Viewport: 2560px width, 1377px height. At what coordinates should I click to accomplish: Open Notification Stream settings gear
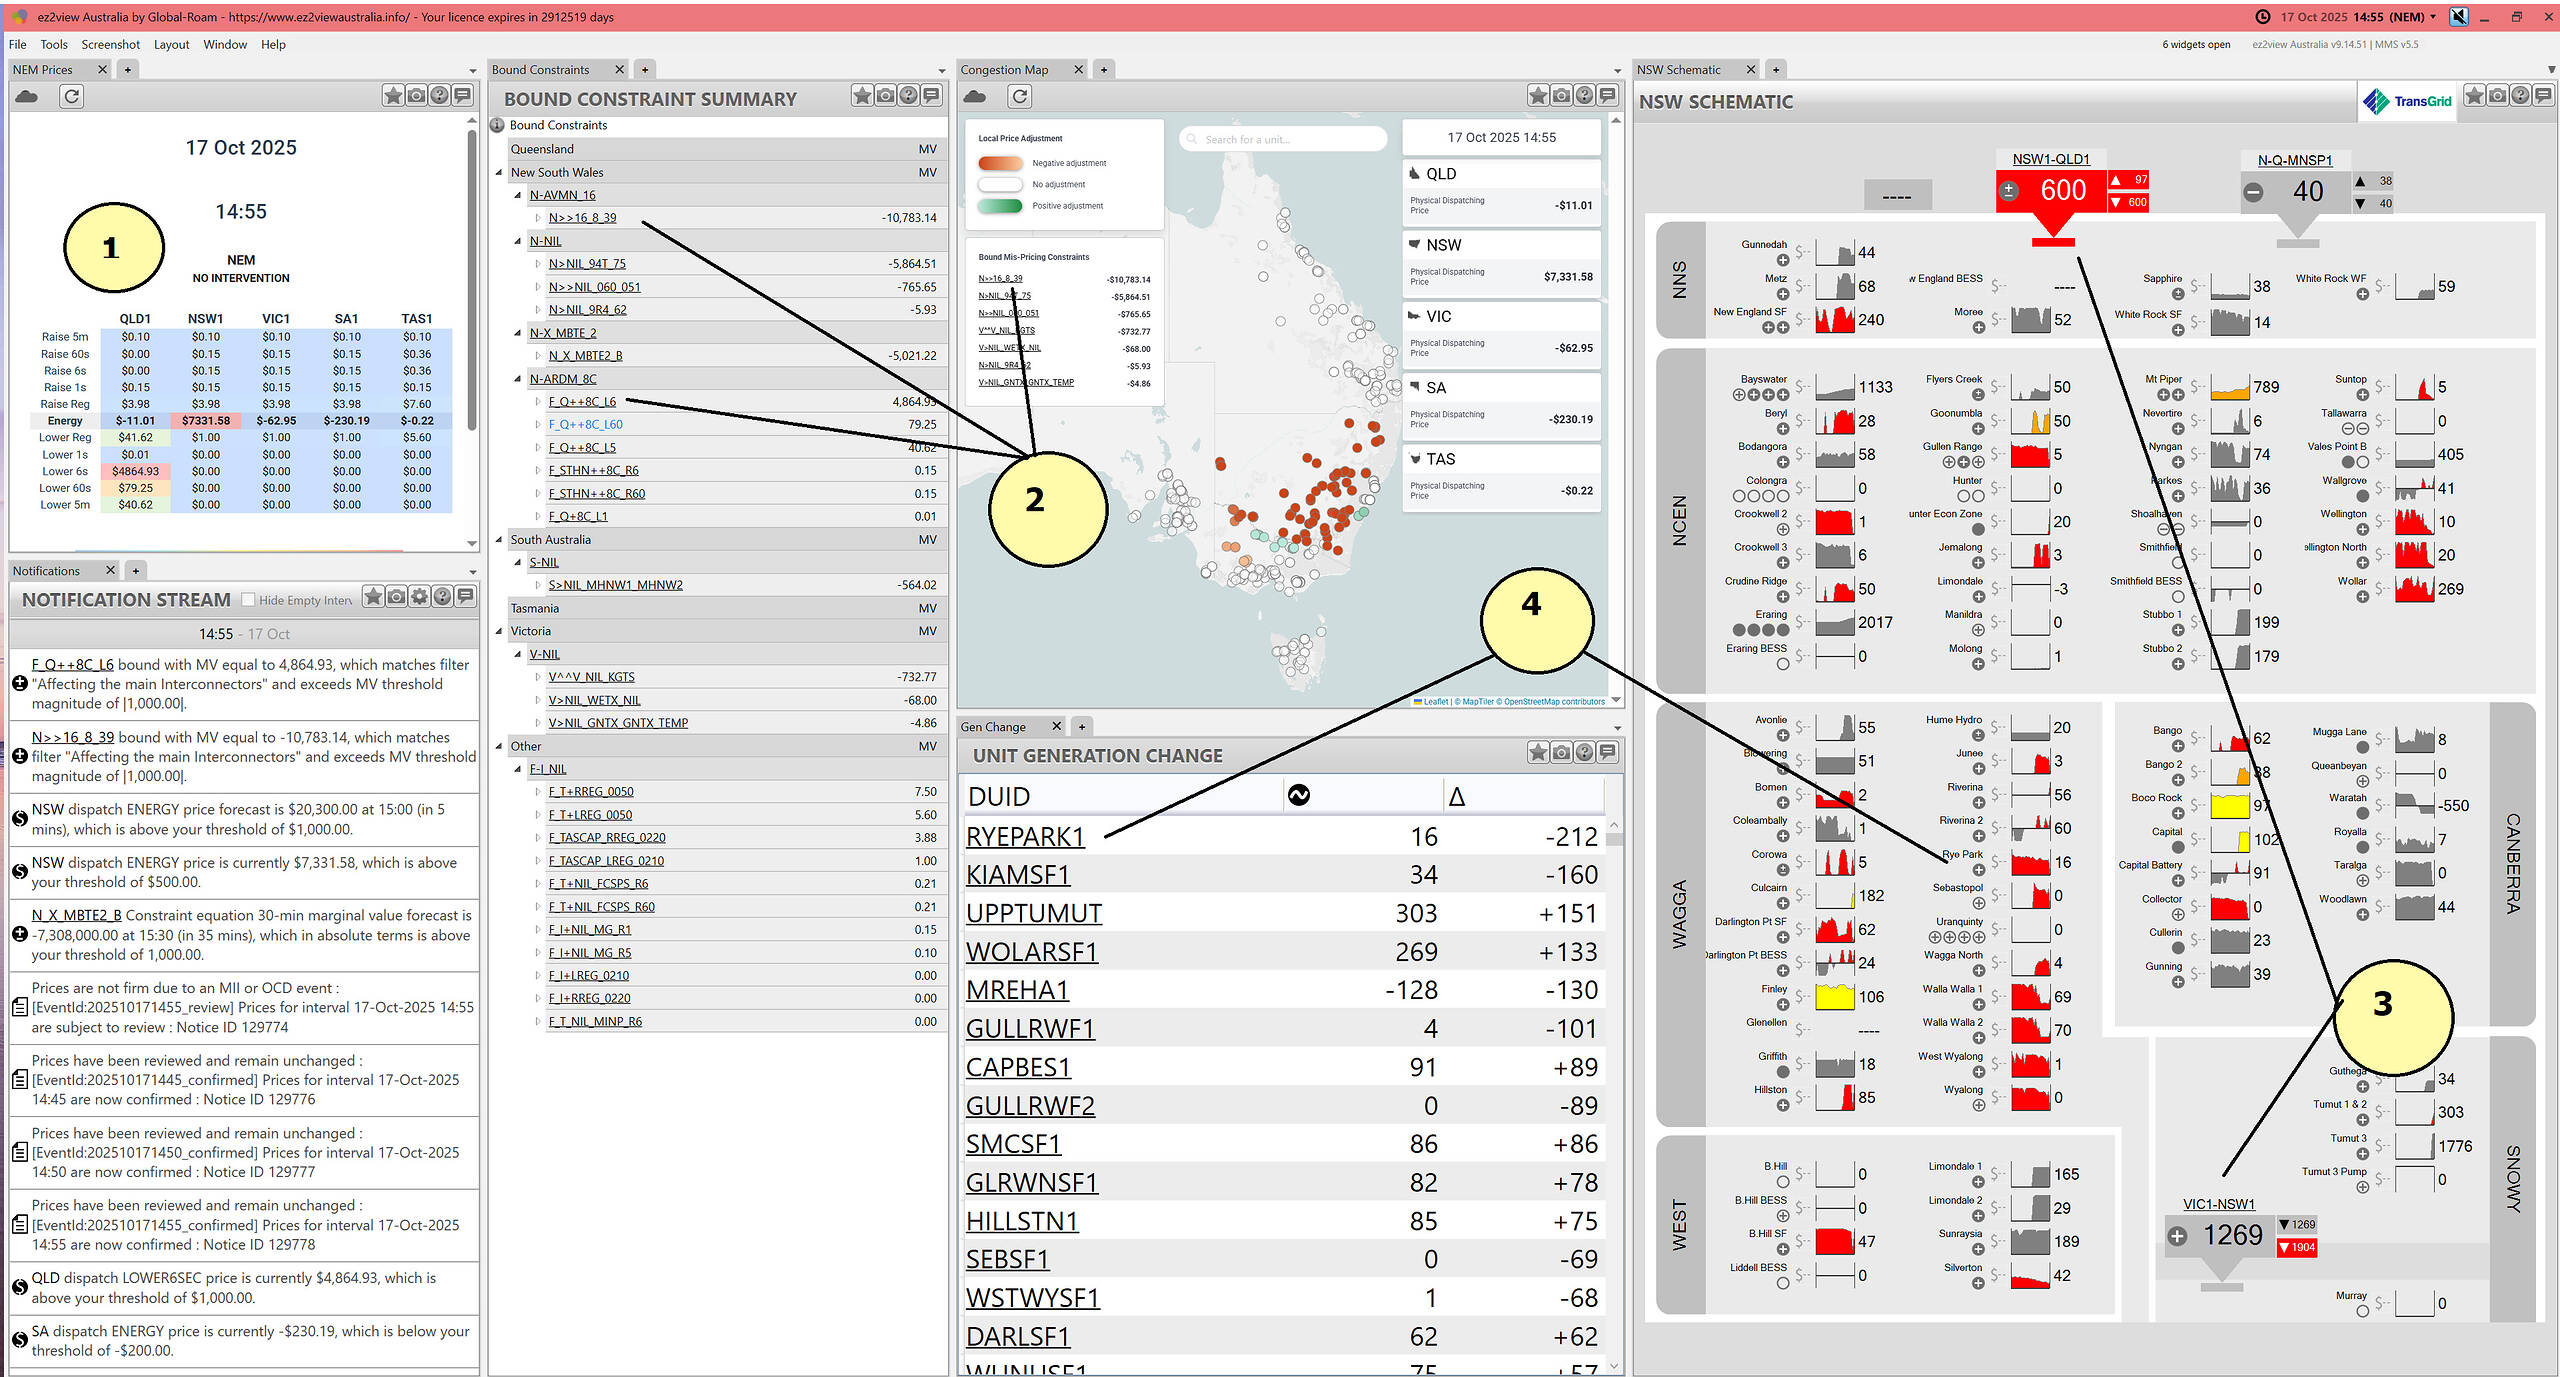(x=419, y=597)
